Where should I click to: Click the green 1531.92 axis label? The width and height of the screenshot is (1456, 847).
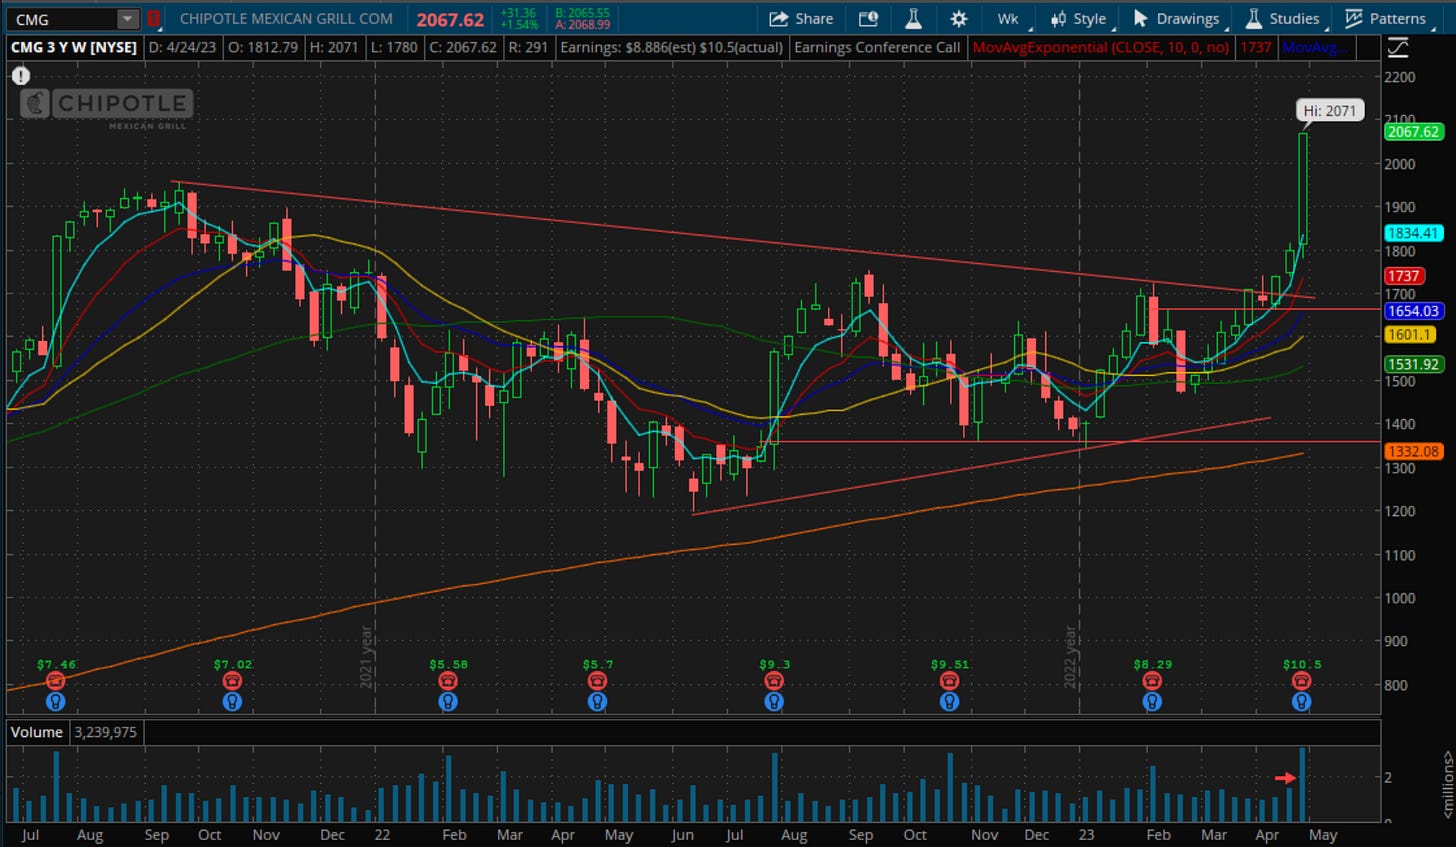click(1413, 364)
